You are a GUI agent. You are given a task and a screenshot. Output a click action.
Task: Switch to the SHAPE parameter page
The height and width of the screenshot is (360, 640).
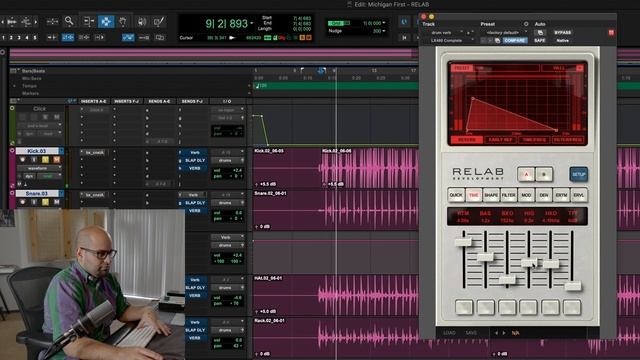[x=491, y=195]
